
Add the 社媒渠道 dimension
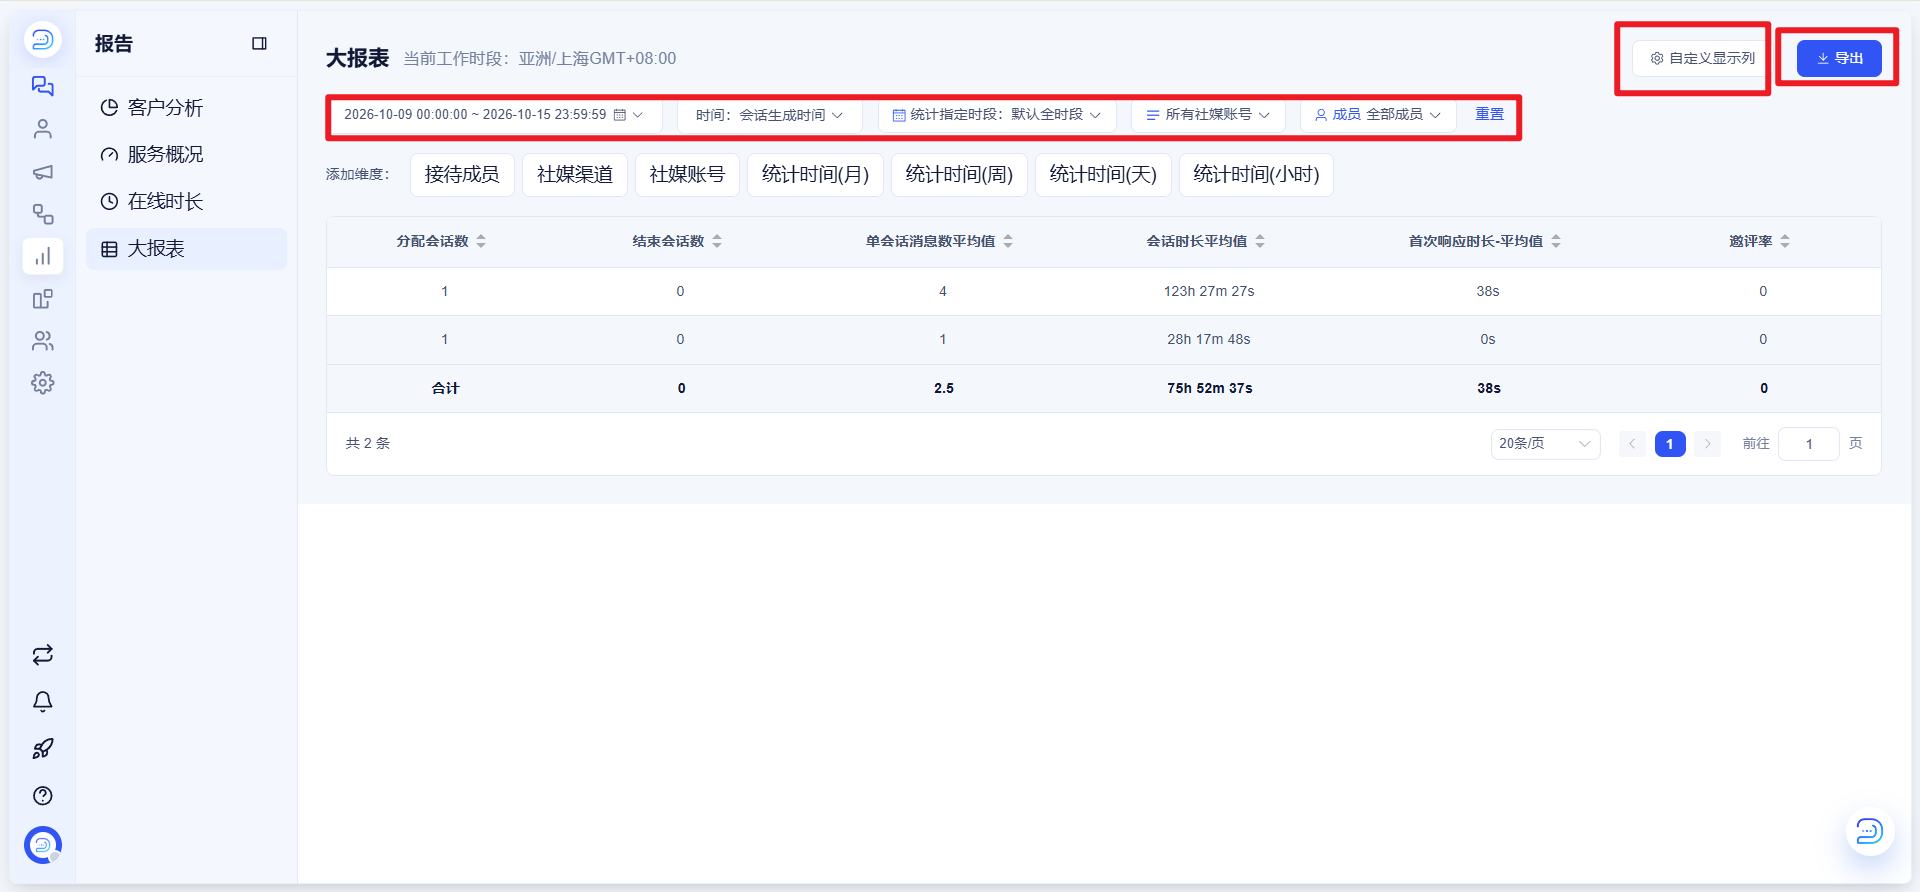[575, 175]
